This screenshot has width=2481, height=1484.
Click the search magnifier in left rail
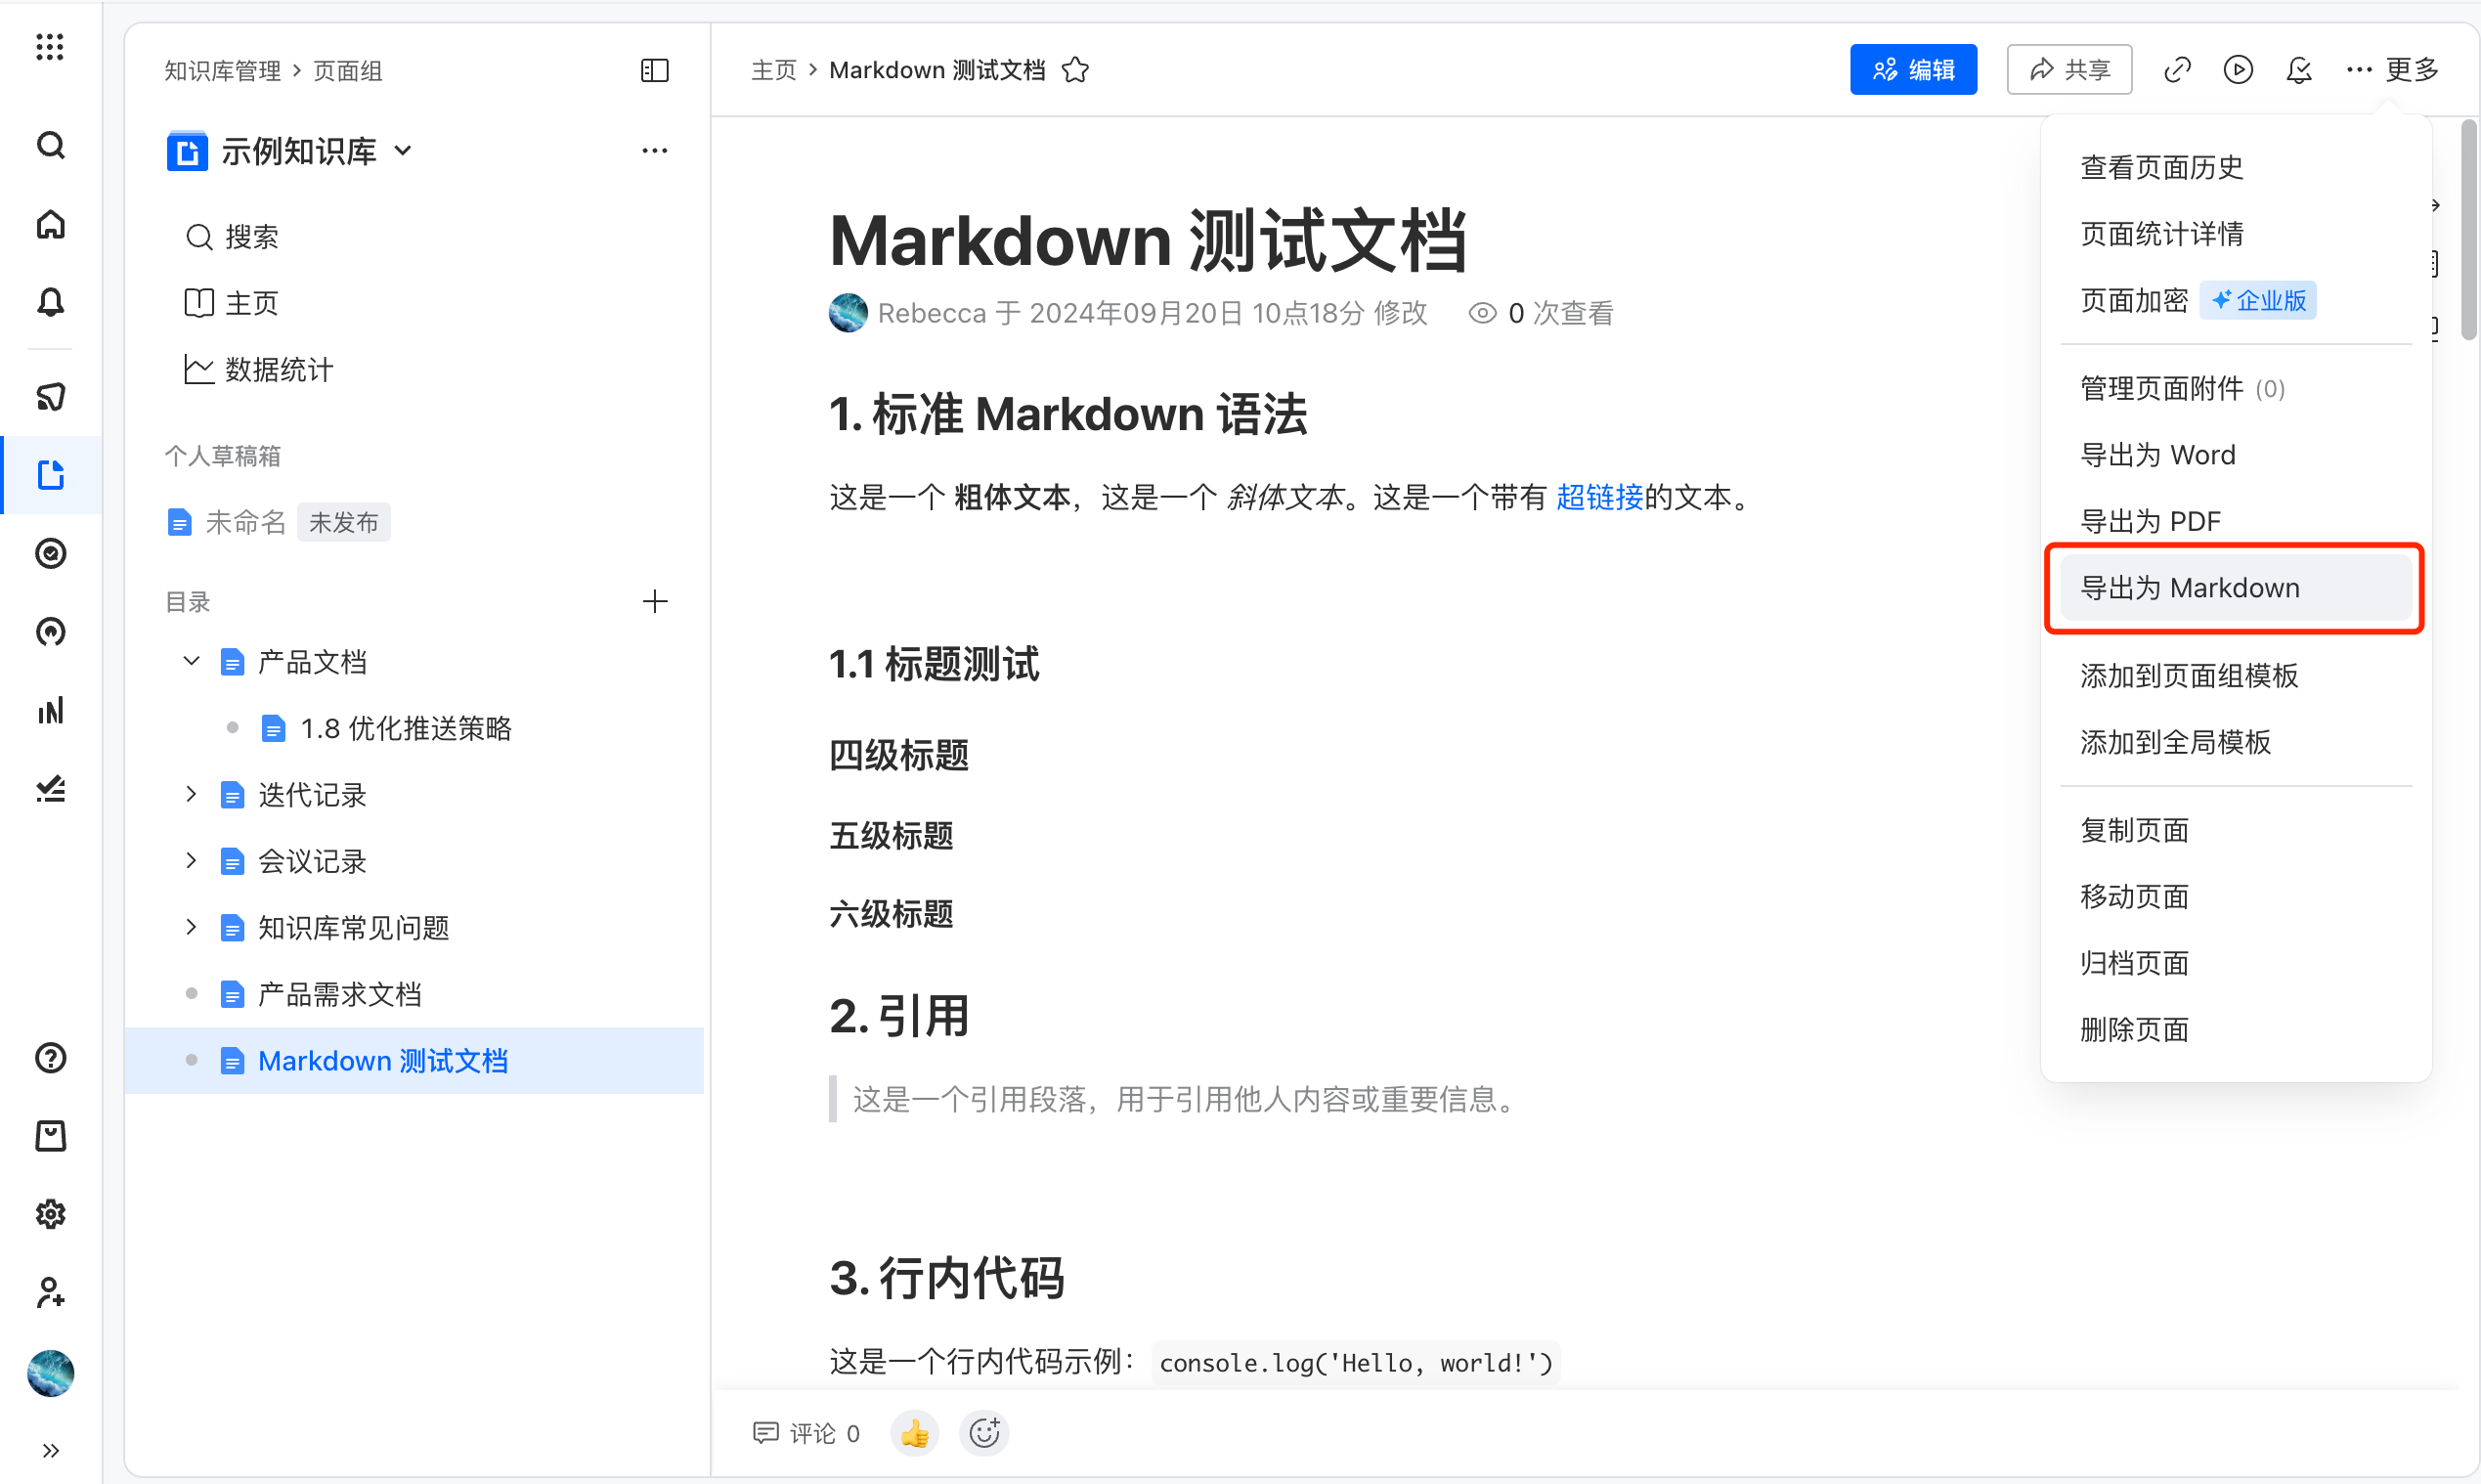[x=50, y=146]
